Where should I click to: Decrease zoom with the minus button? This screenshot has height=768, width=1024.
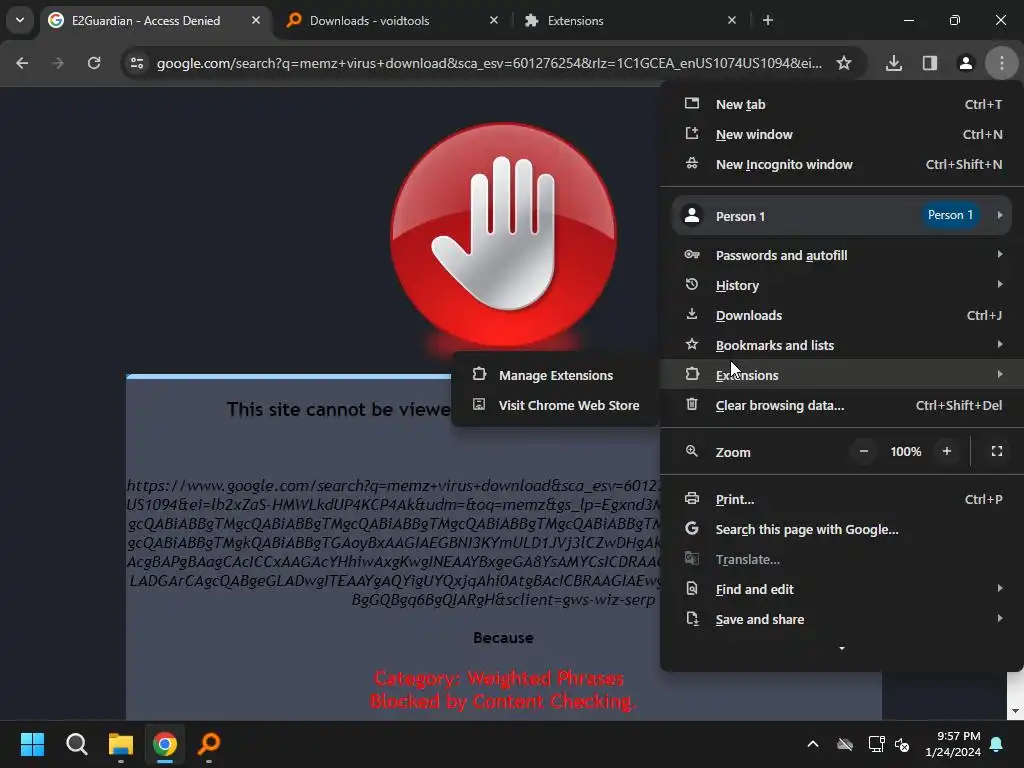pyautogui.click(x=863, y=451)
